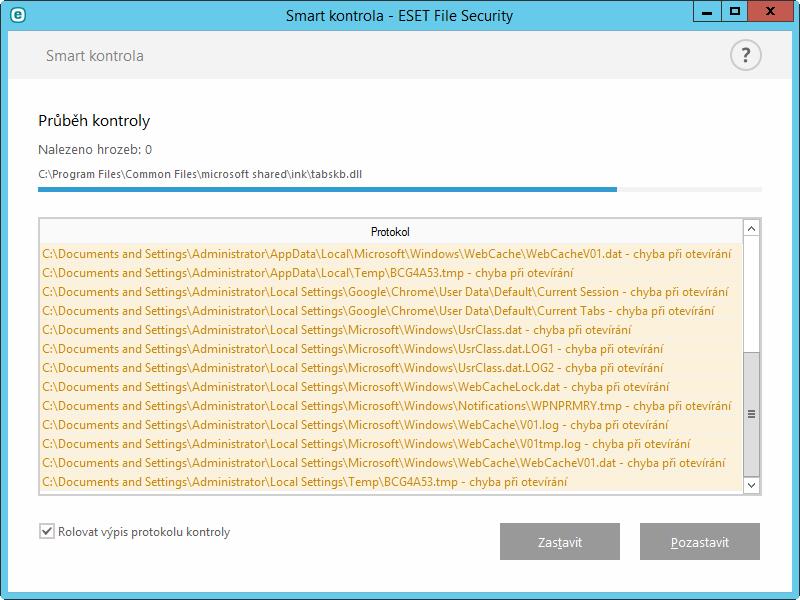Image resolution: width=800 pixels, height=600 pixels.
Task: Click the ESET logo icon in title bar
Action: 18,15
